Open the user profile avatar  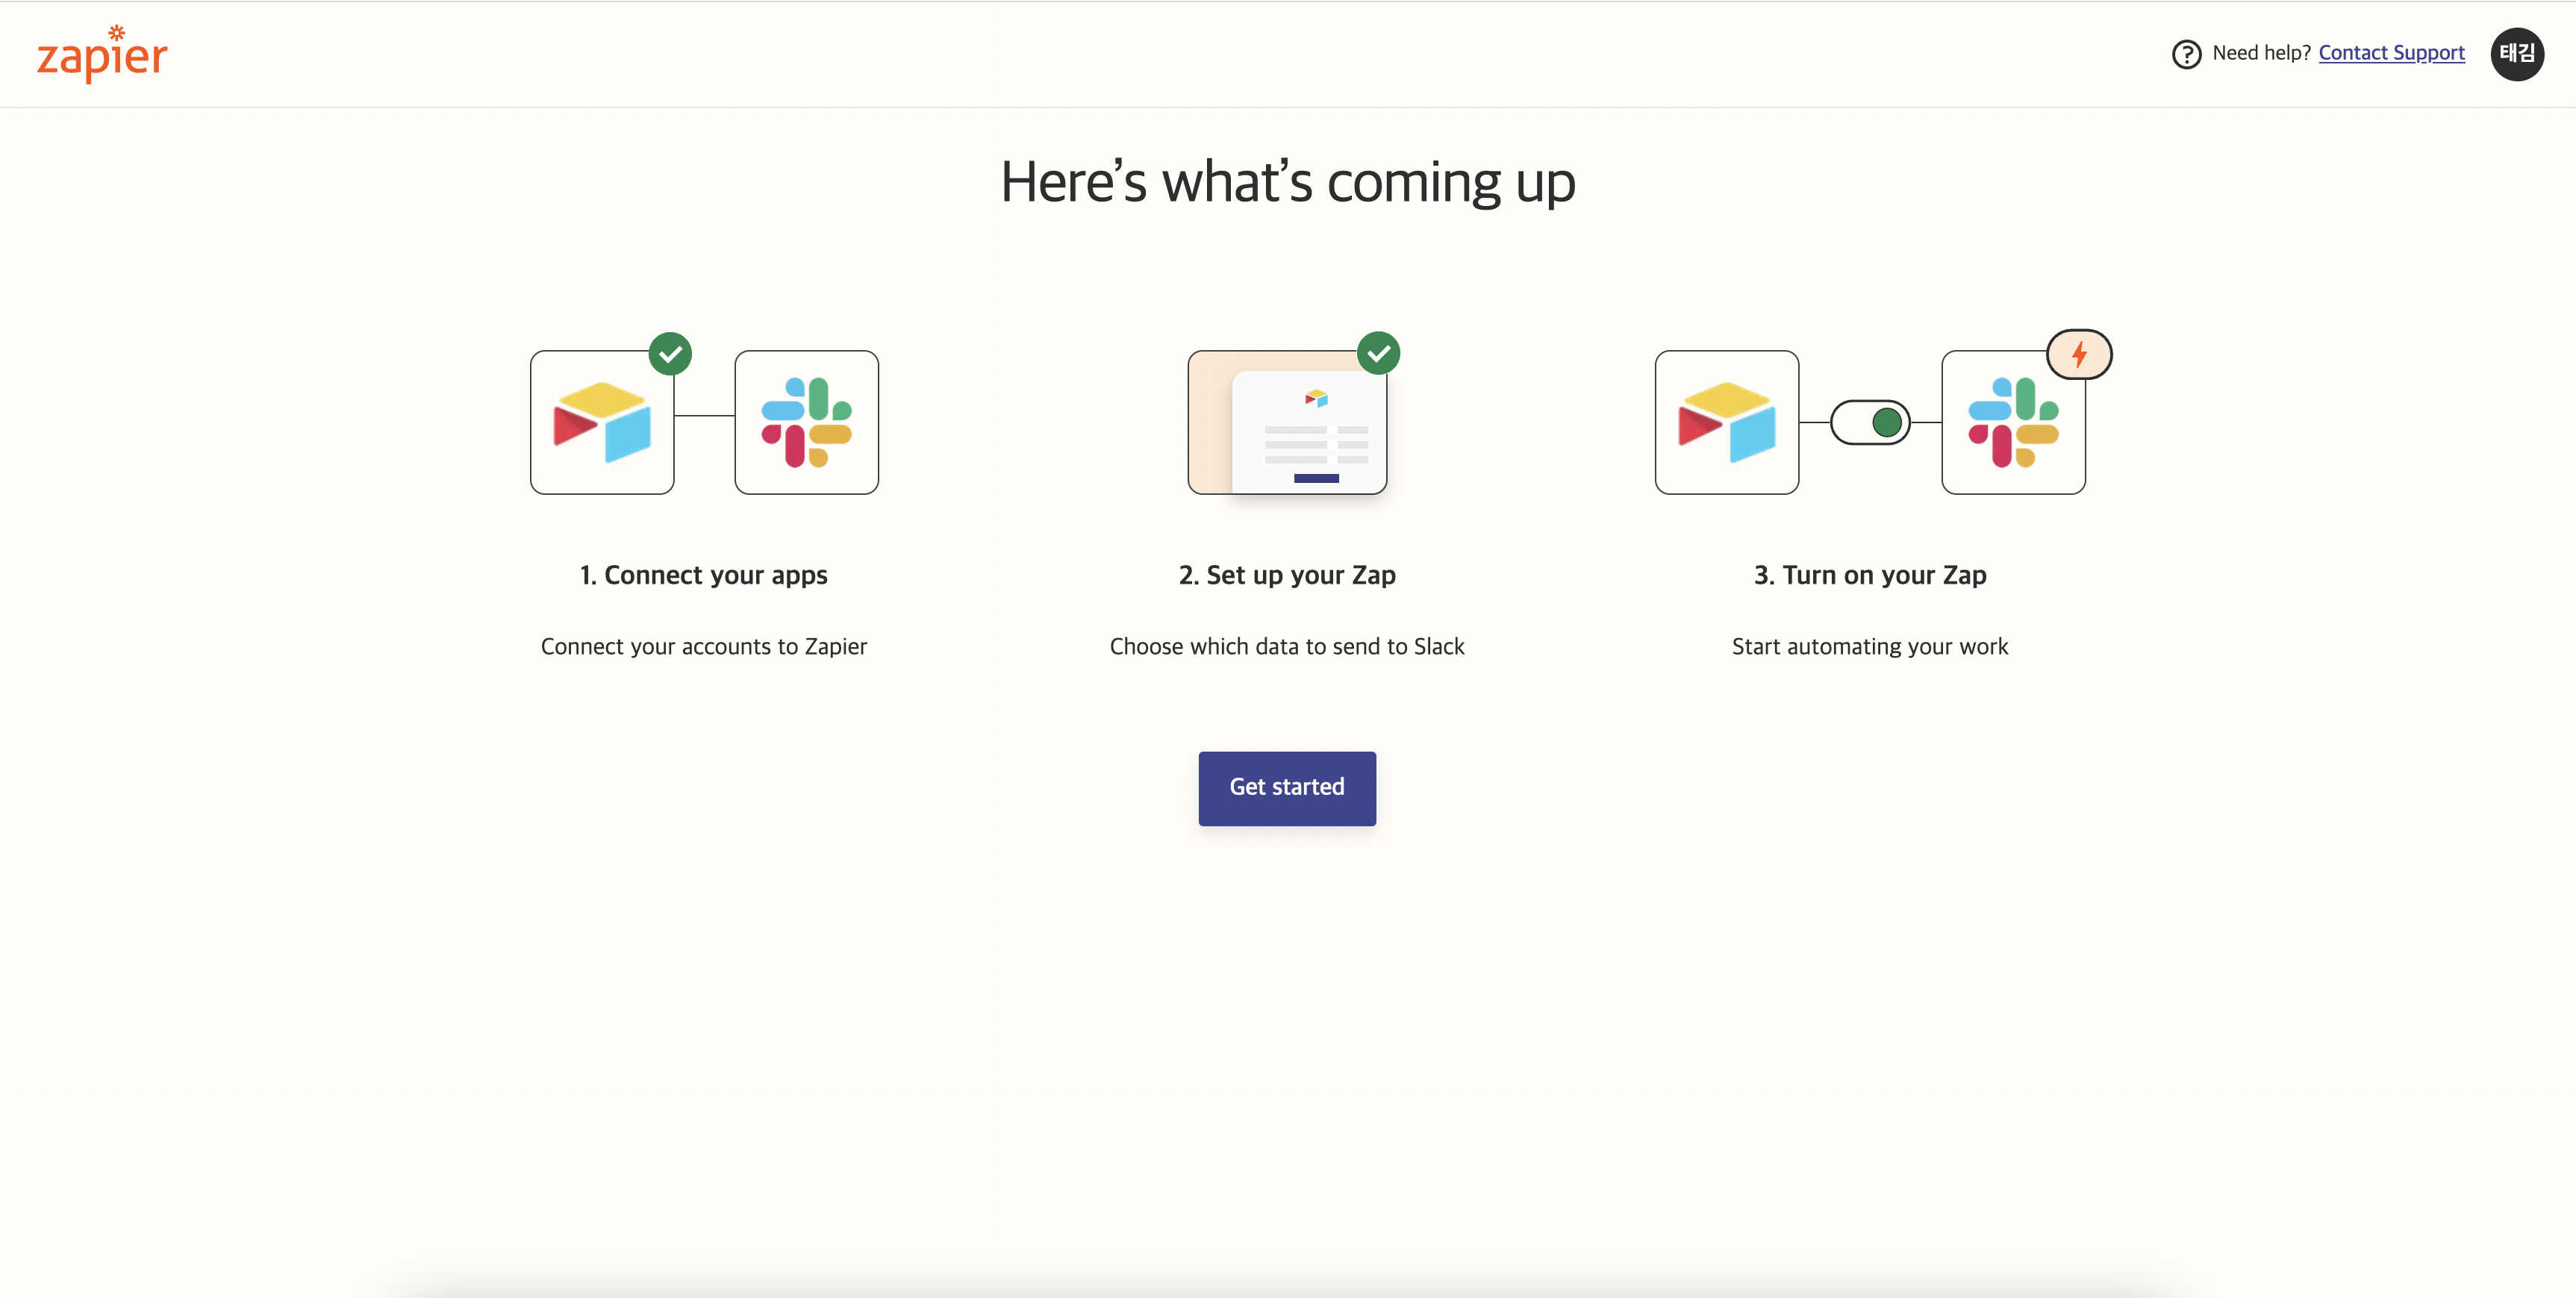(2516, 54)
